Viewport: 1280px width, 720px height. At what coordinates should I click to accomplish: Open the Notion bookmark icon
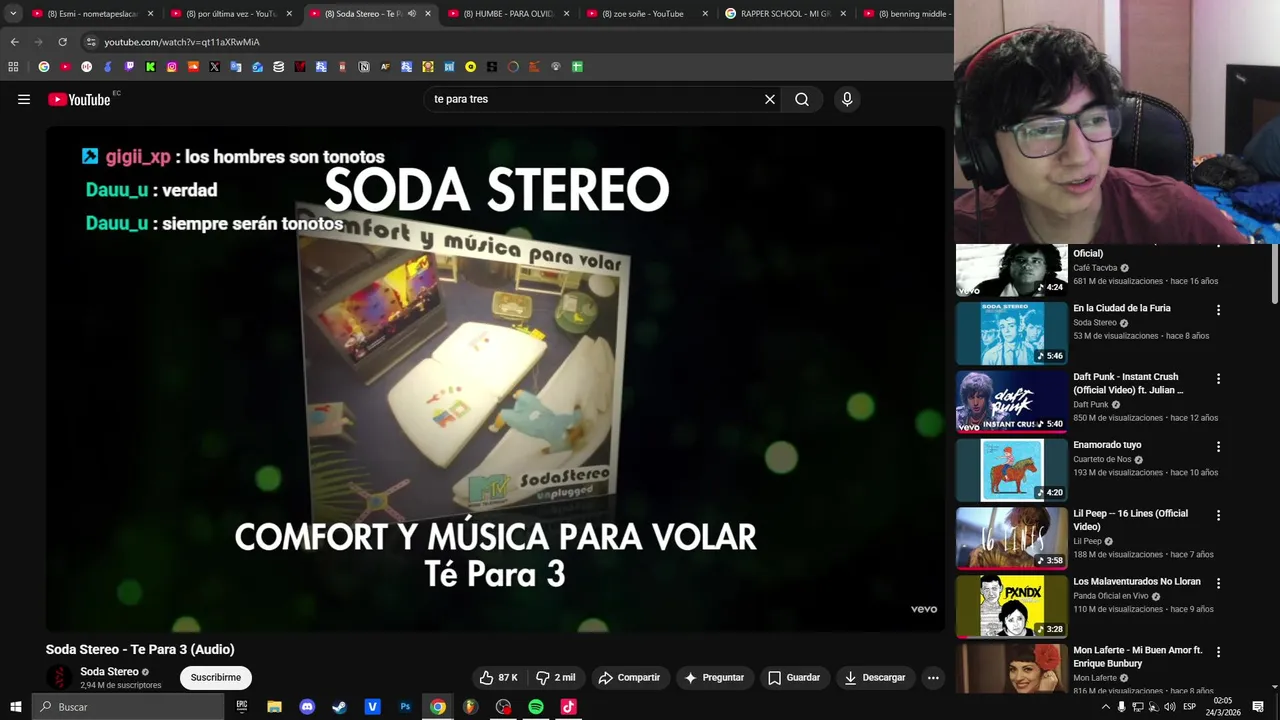pos(364,67)
